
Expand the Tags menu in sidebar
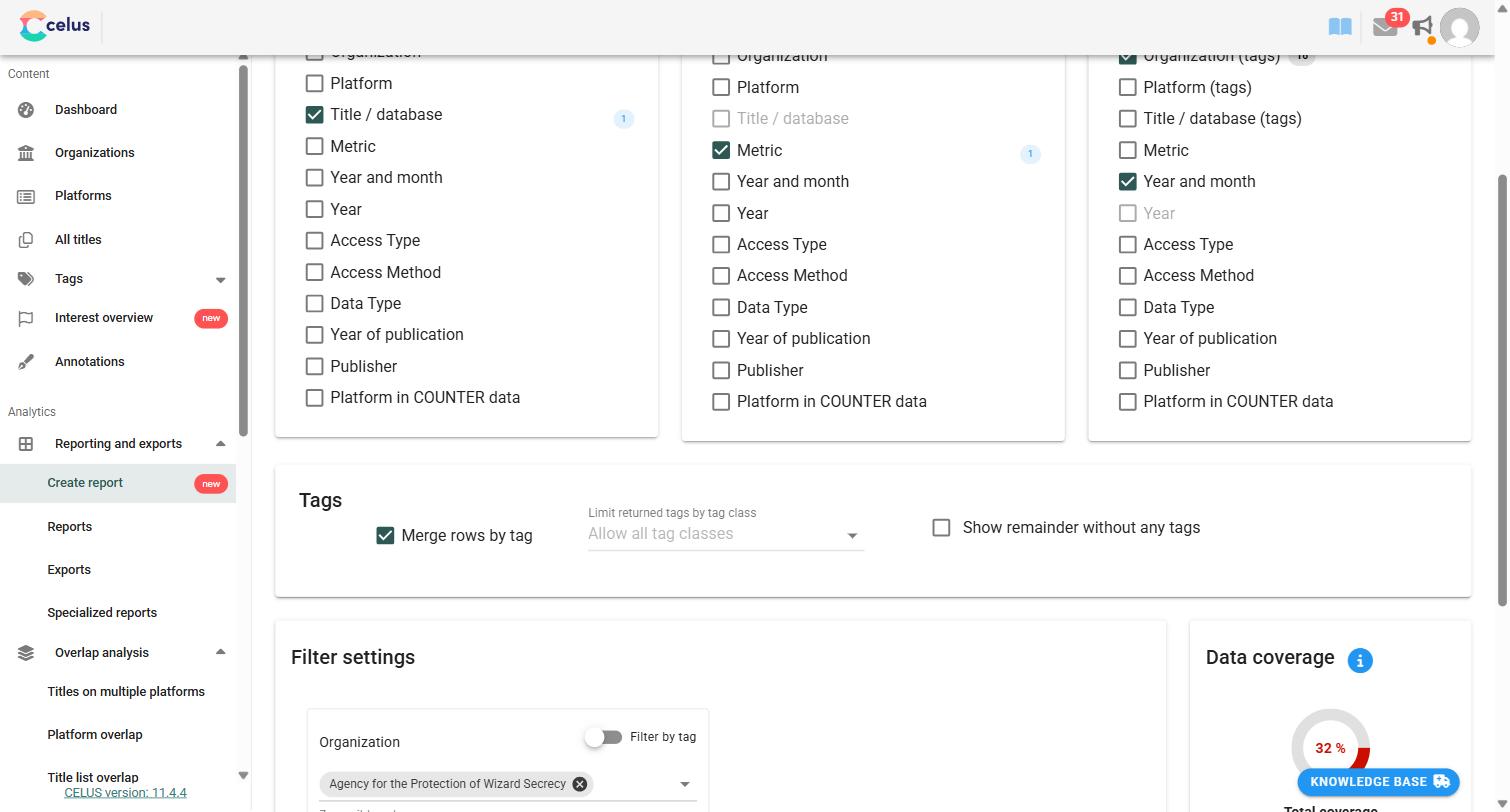pos(221,280)
